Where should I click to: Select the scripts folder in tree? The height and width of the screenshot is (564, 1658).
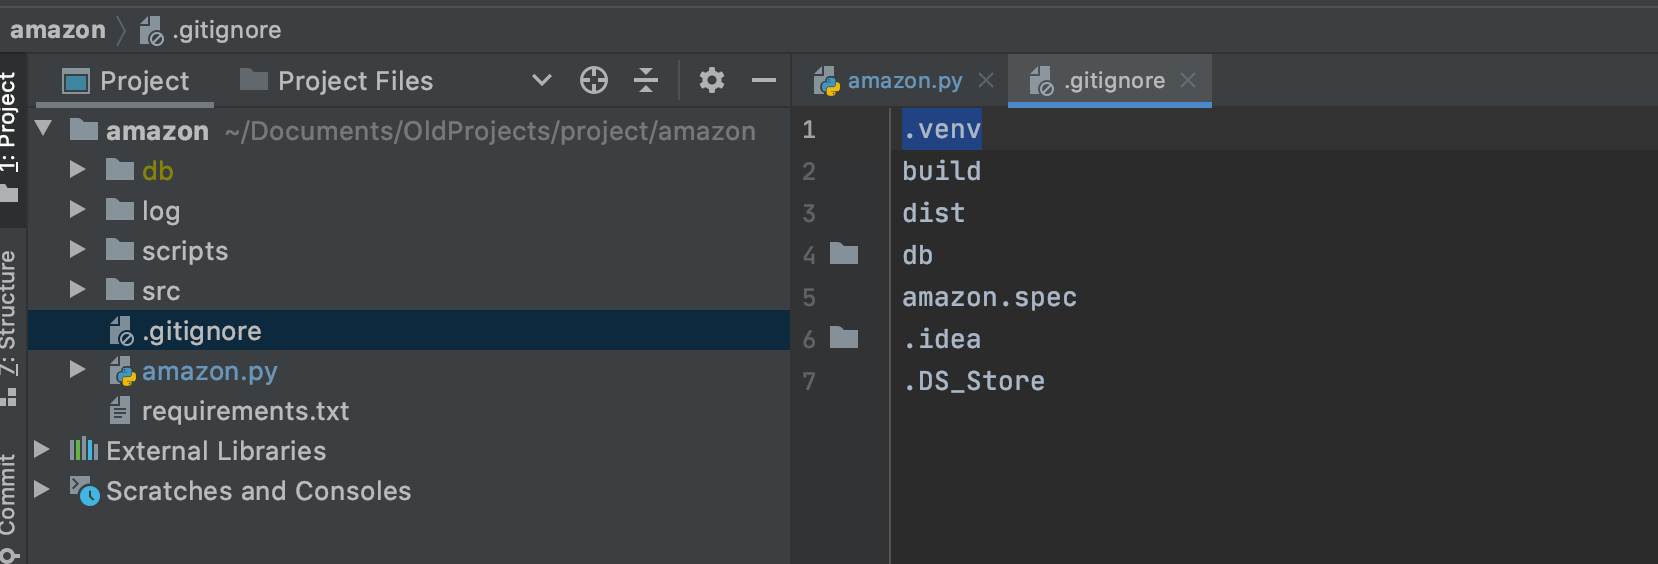[x=185, y=251]
